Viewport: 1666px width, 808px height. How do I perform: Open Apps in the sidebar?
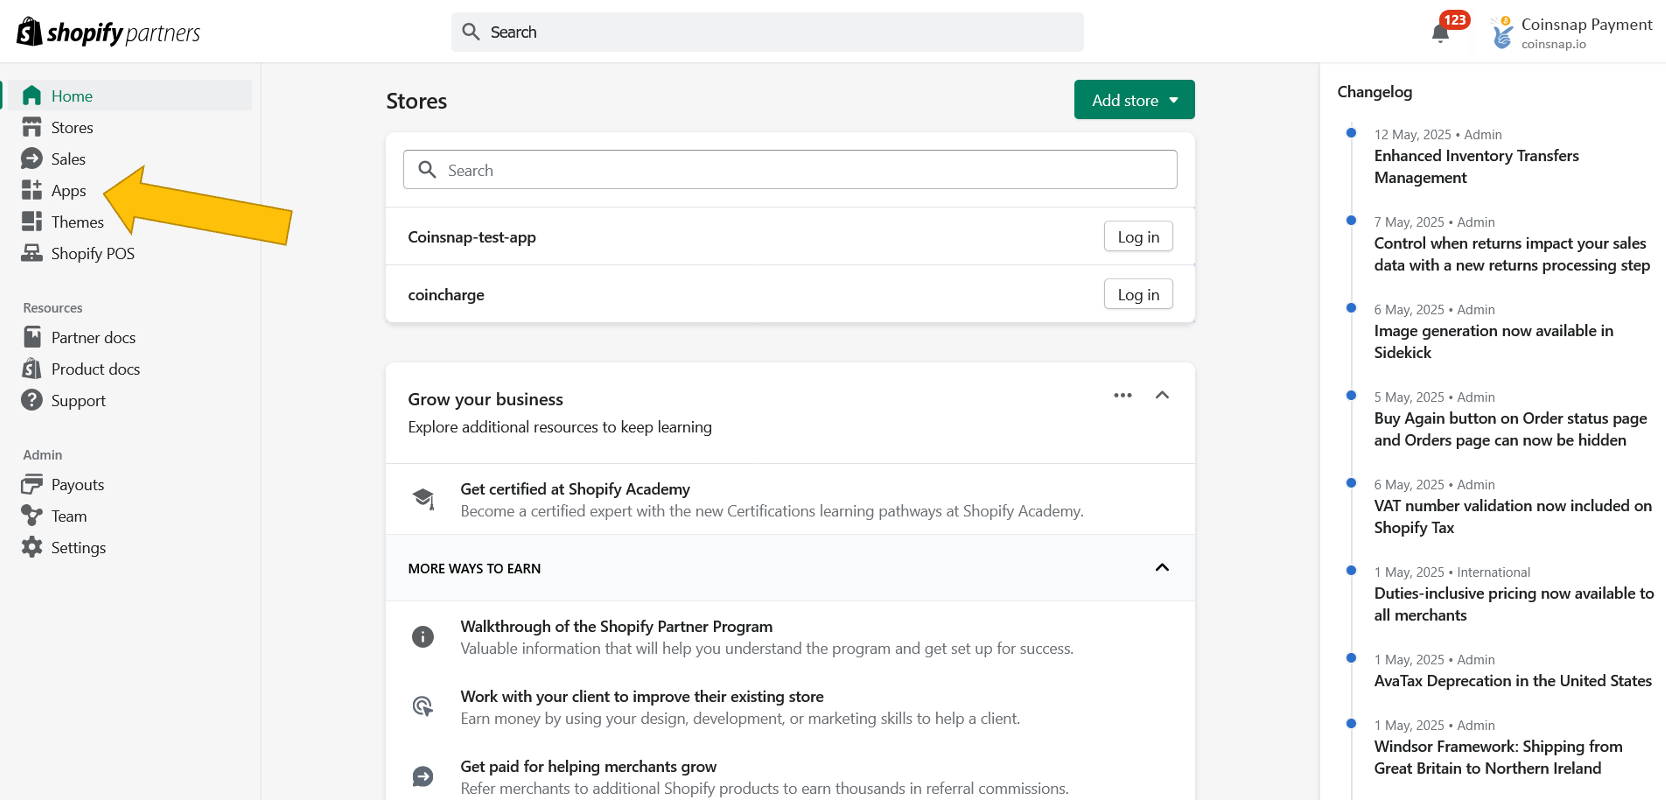(x=68, y=190)
